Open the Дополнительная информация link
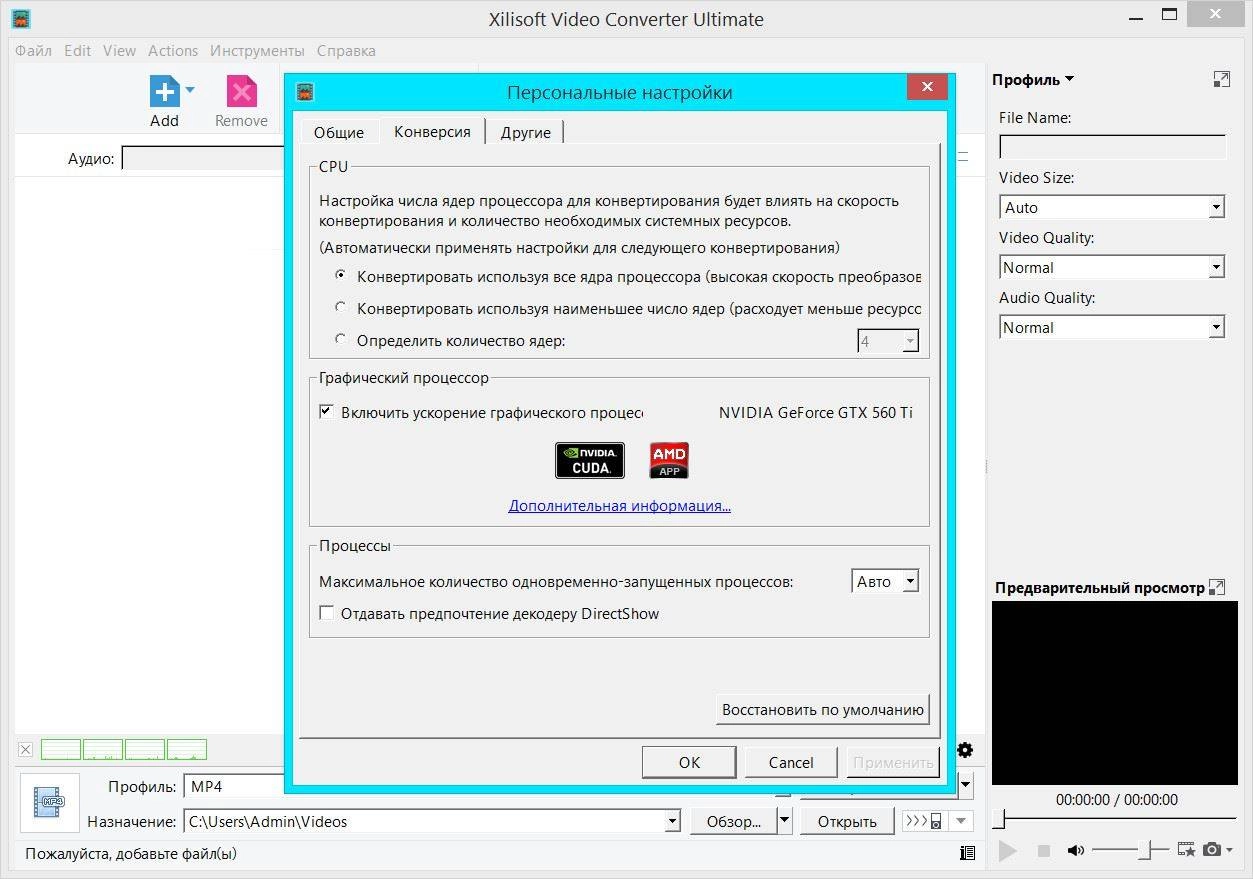Viewport: 1253px width, 879px height. click(x=619, y=505)
